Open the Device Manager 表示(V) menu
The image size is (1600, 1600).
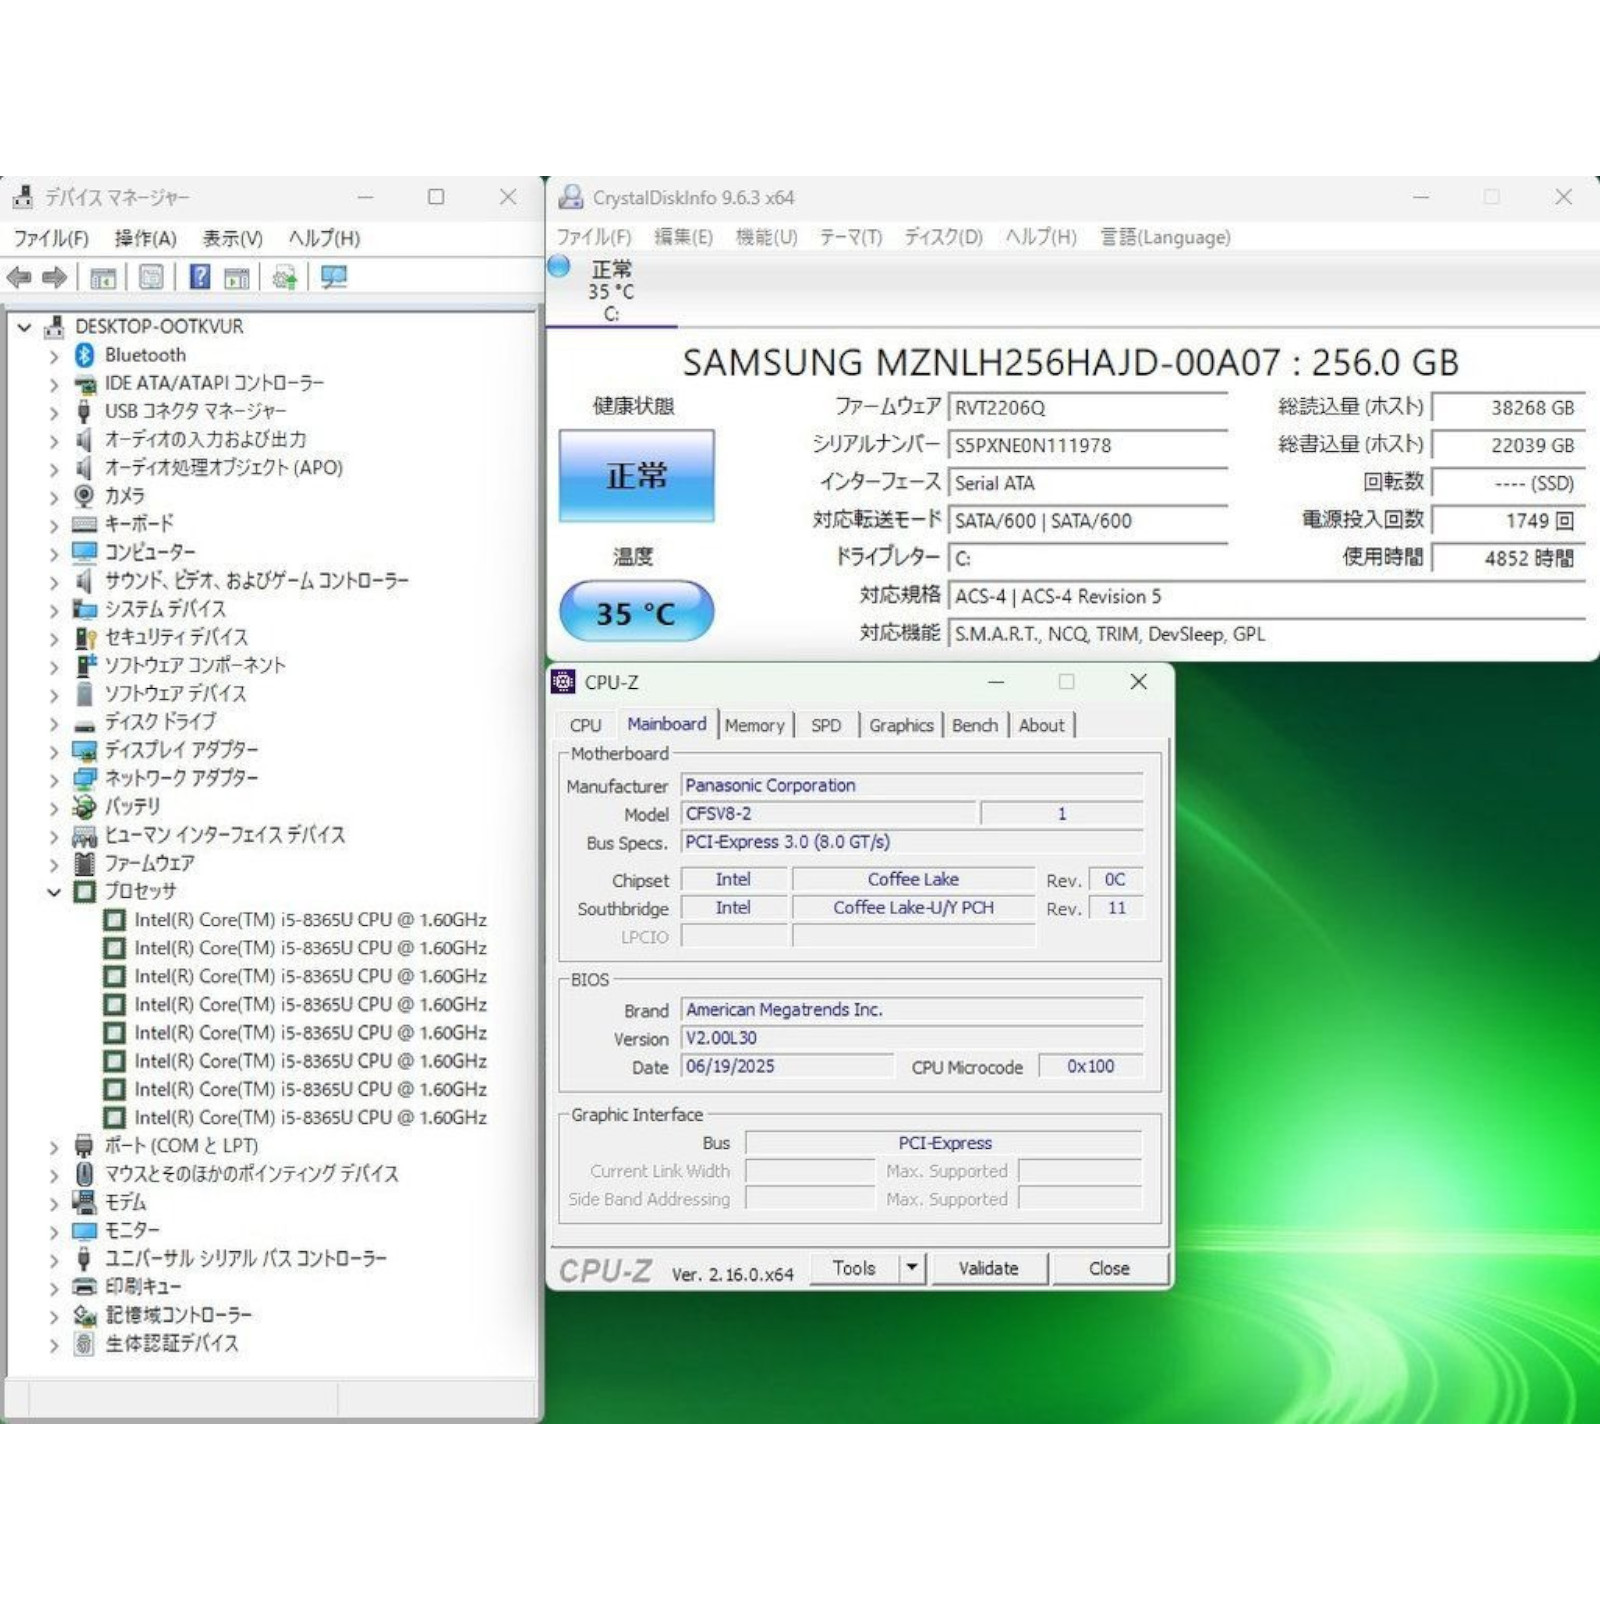[232, 238]
